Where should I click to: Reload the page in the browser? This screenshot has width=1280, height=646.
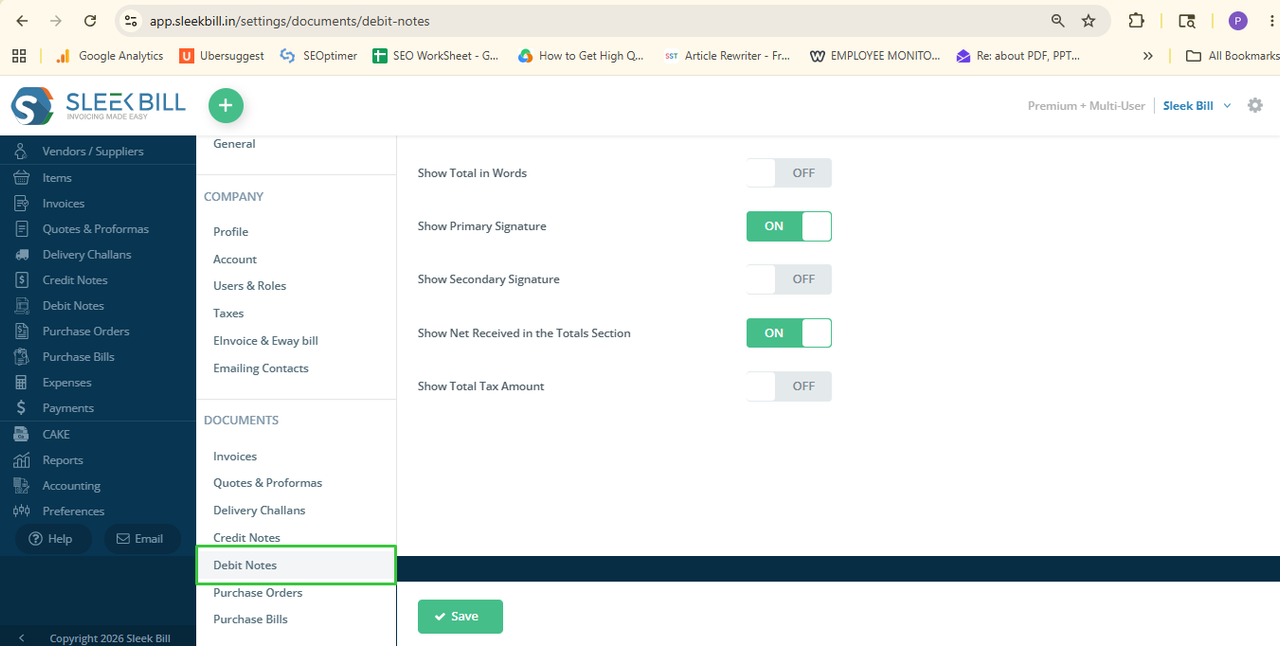(90, 20)
